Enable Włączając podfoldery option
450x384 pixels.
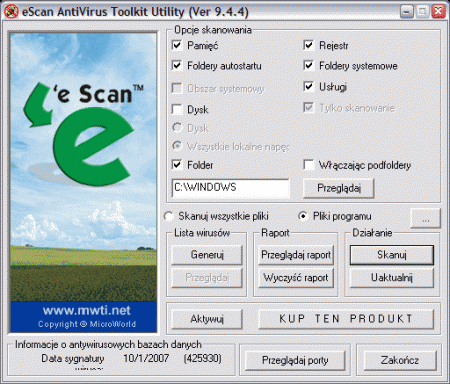point(308,165)
